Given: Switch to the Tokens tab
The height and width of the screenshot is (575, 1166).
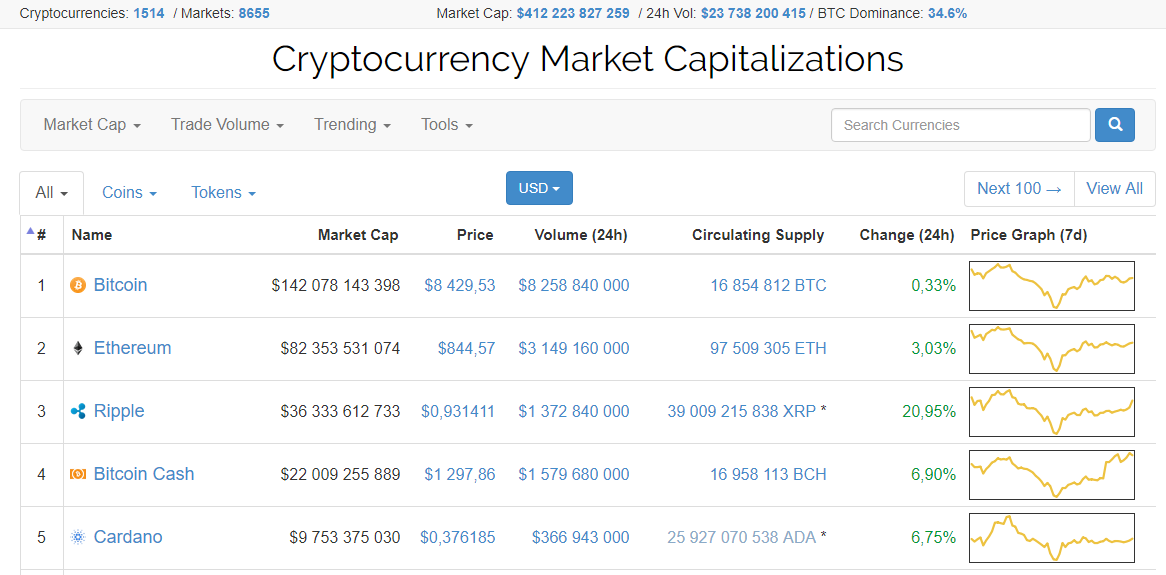Looking at the screenshot, I should click(223, 193).
